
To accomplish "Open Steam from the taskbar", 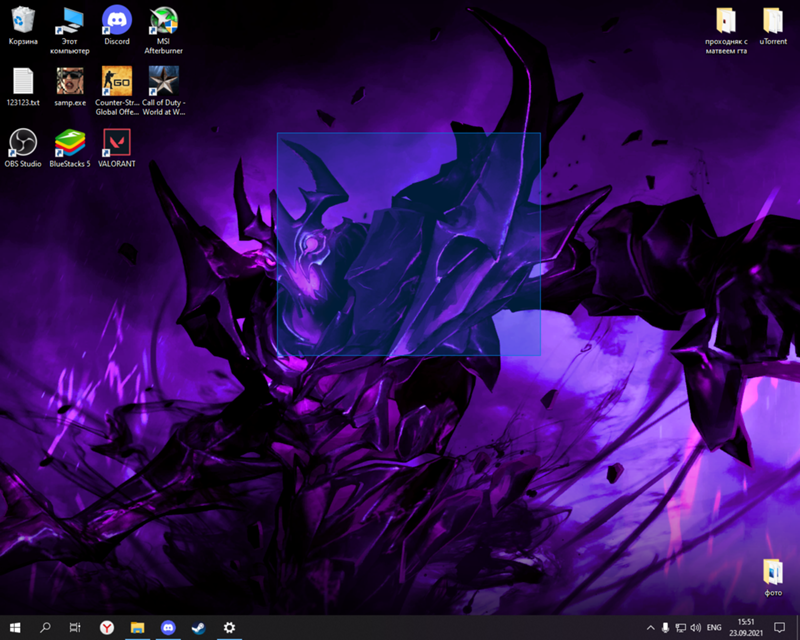I will pyautogui.click(x=198, y=627).
